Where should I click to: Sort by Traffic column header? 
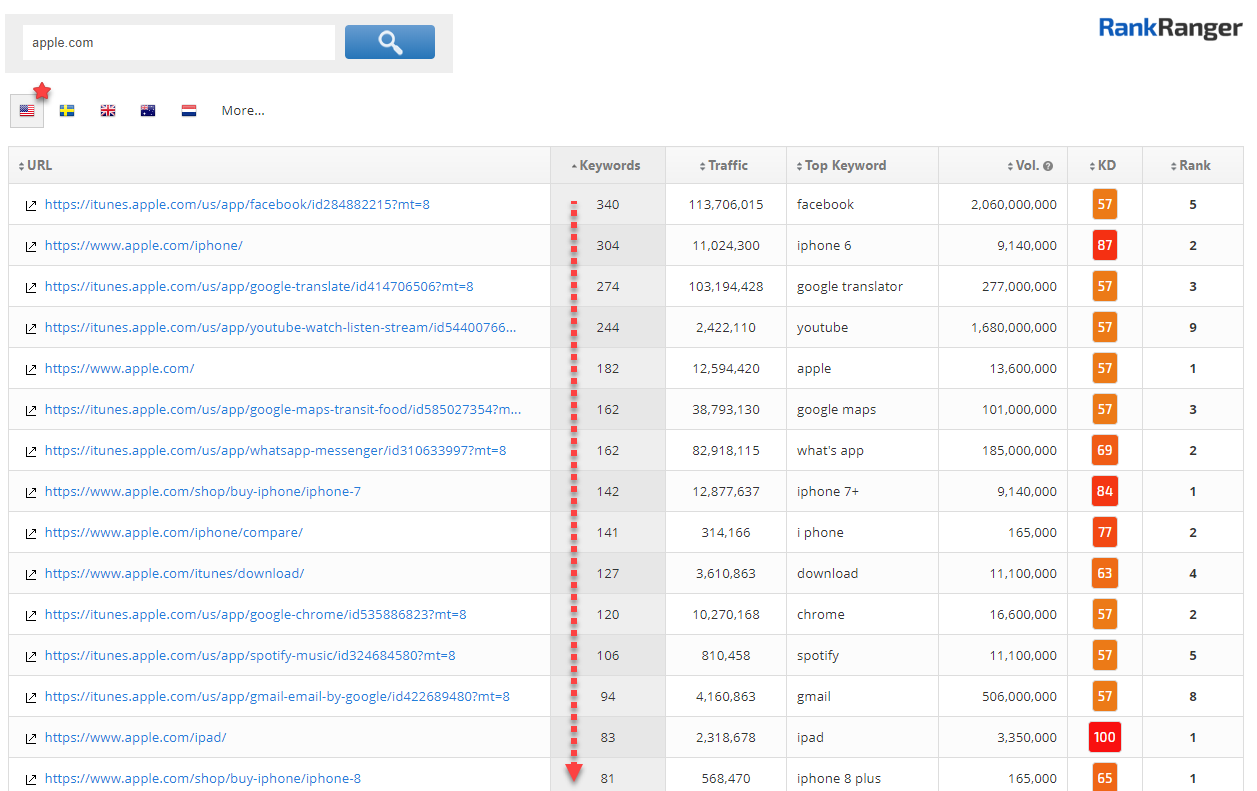click(x=727, y=166)
